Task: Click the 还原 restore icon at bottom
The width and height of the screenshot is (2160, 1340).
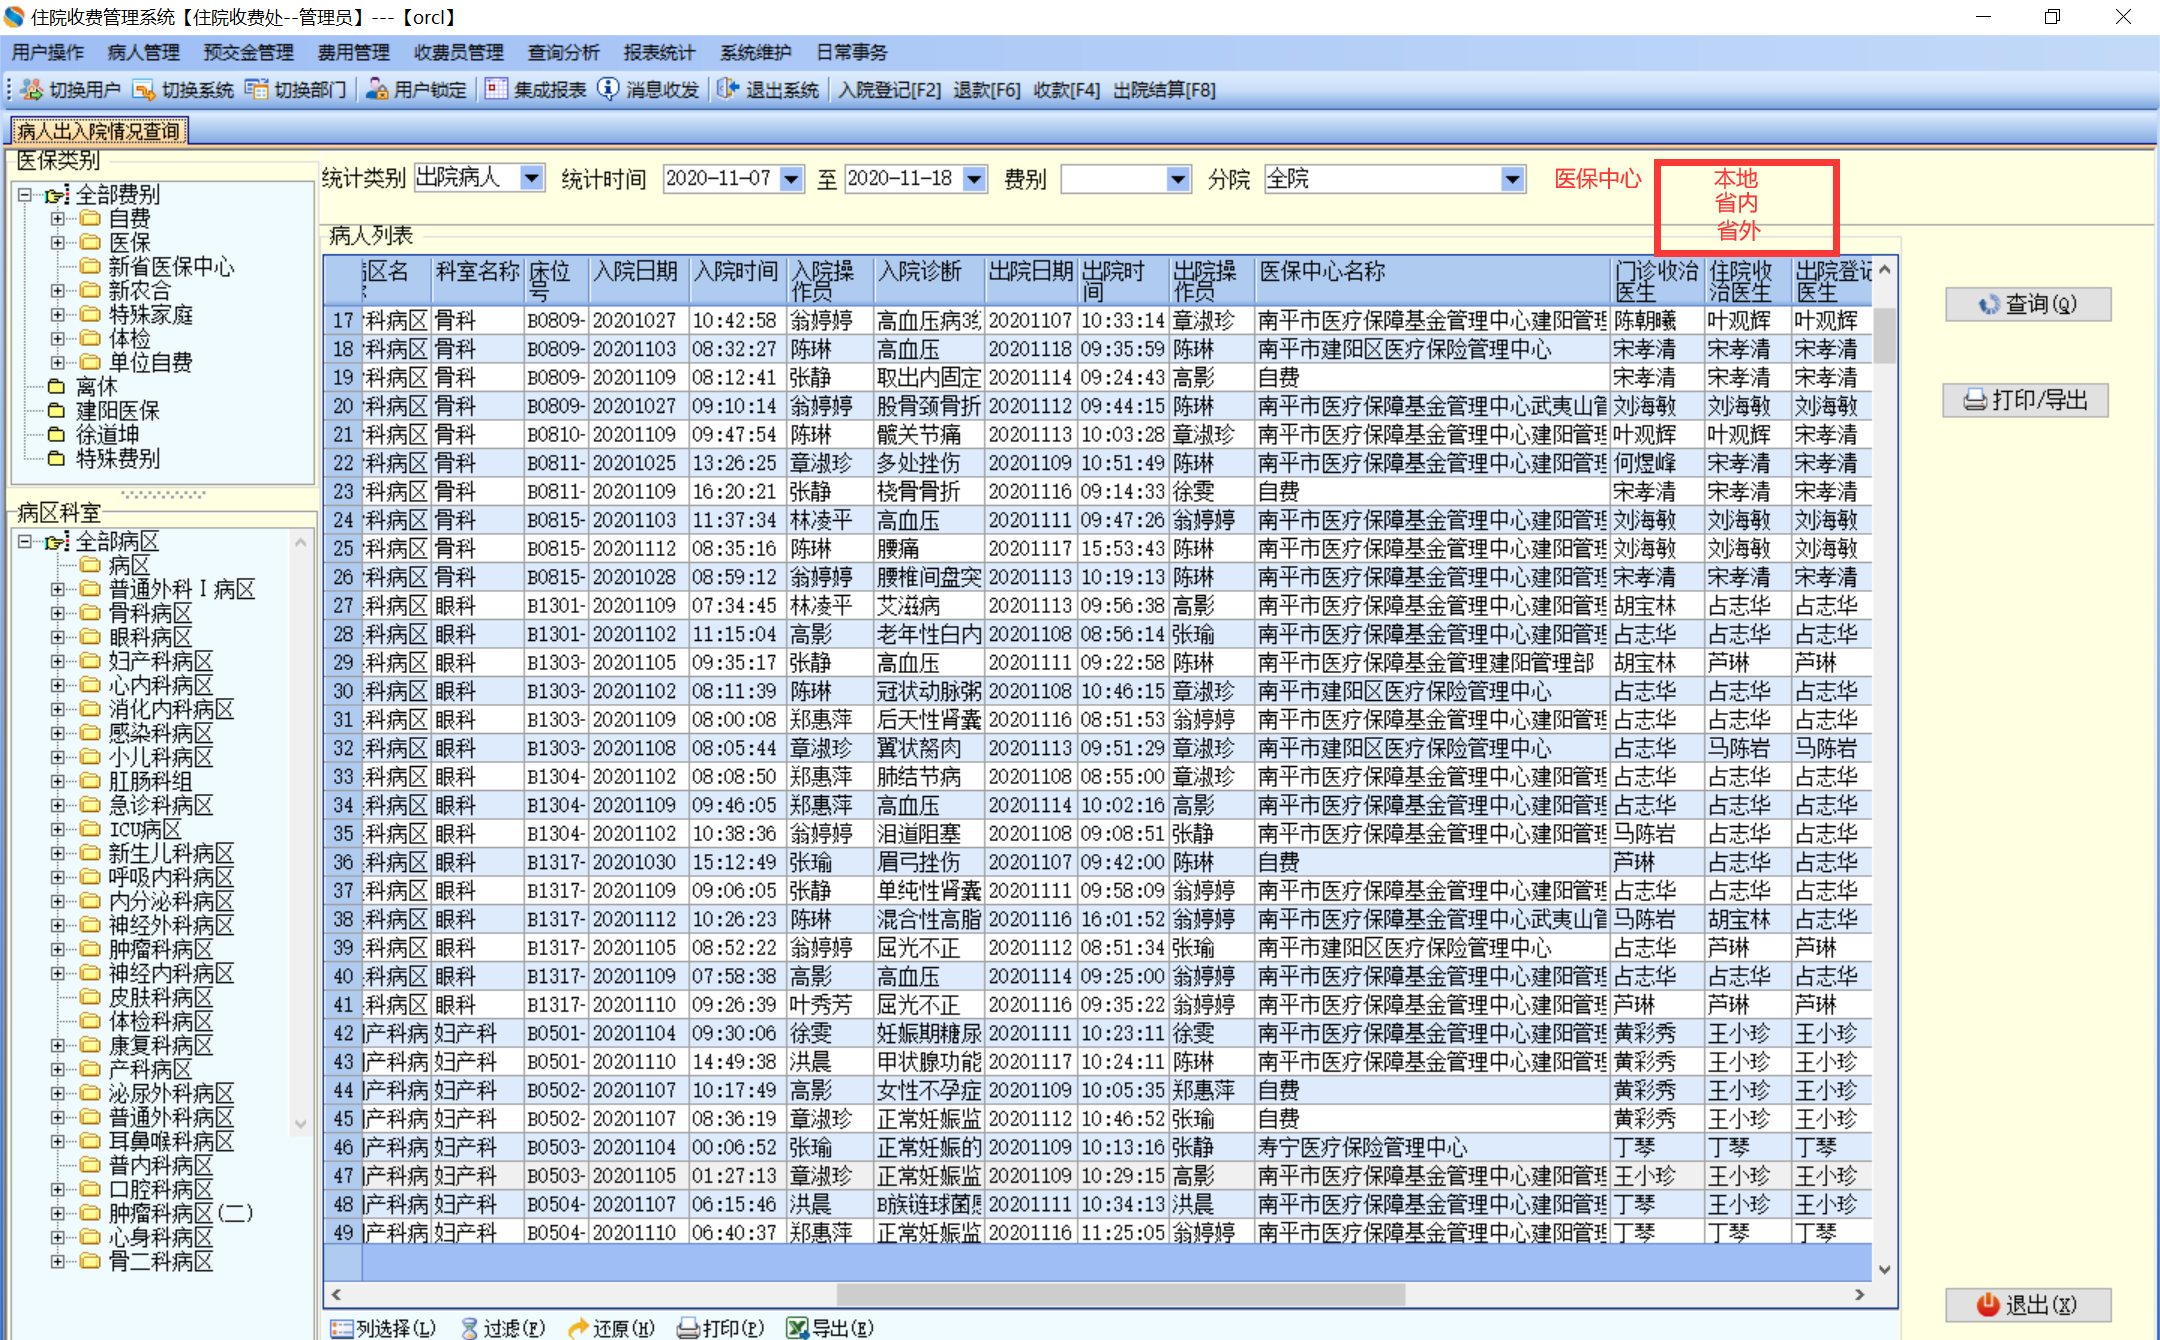Action: 578,1328
